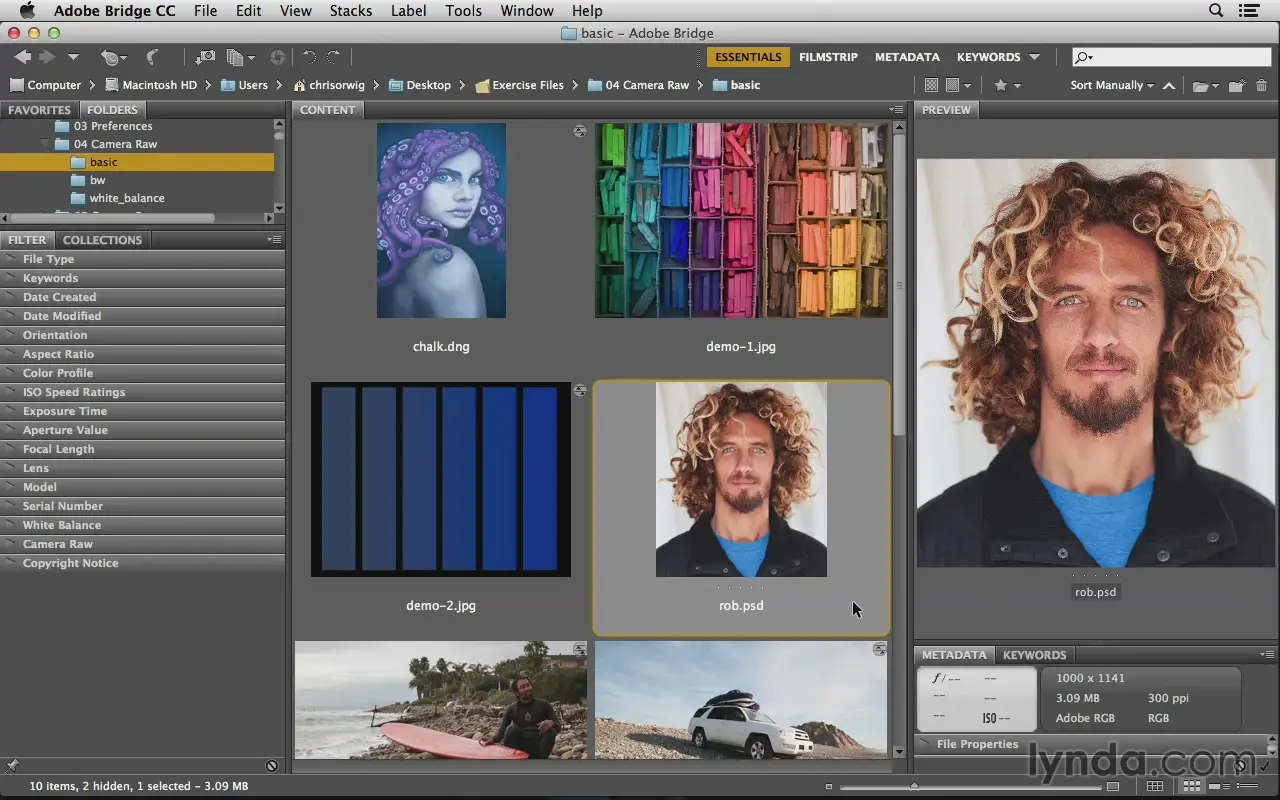This screenshot has width=1280, height=800.
Task: Expand the File Type filter section
Action: (48, 259)
